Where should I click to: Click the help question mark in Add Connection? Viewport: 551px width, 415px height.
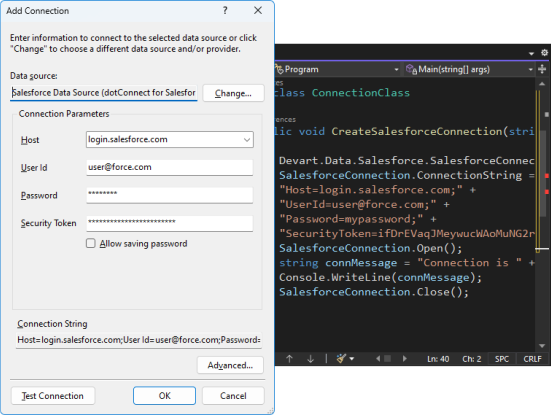pos(225,11)
